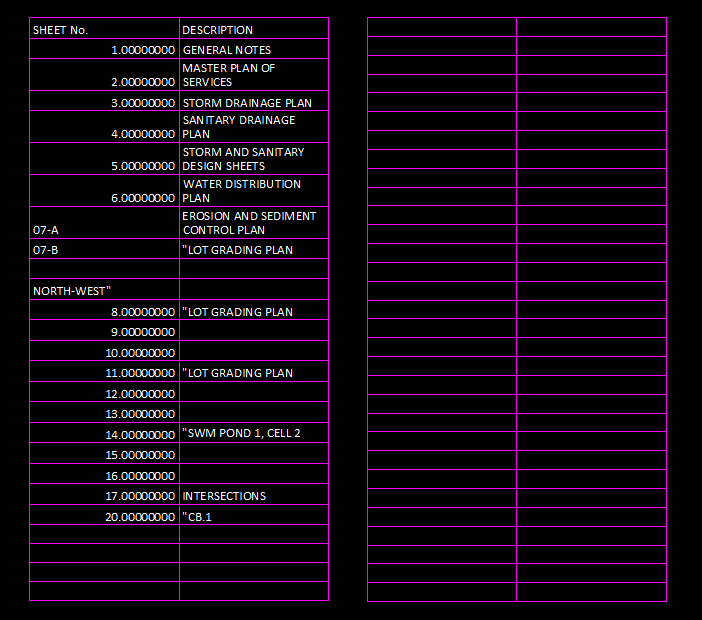Select the 9.00000000 cell
The height and width of the screenshot is (620, 702).
coord(104,330)
